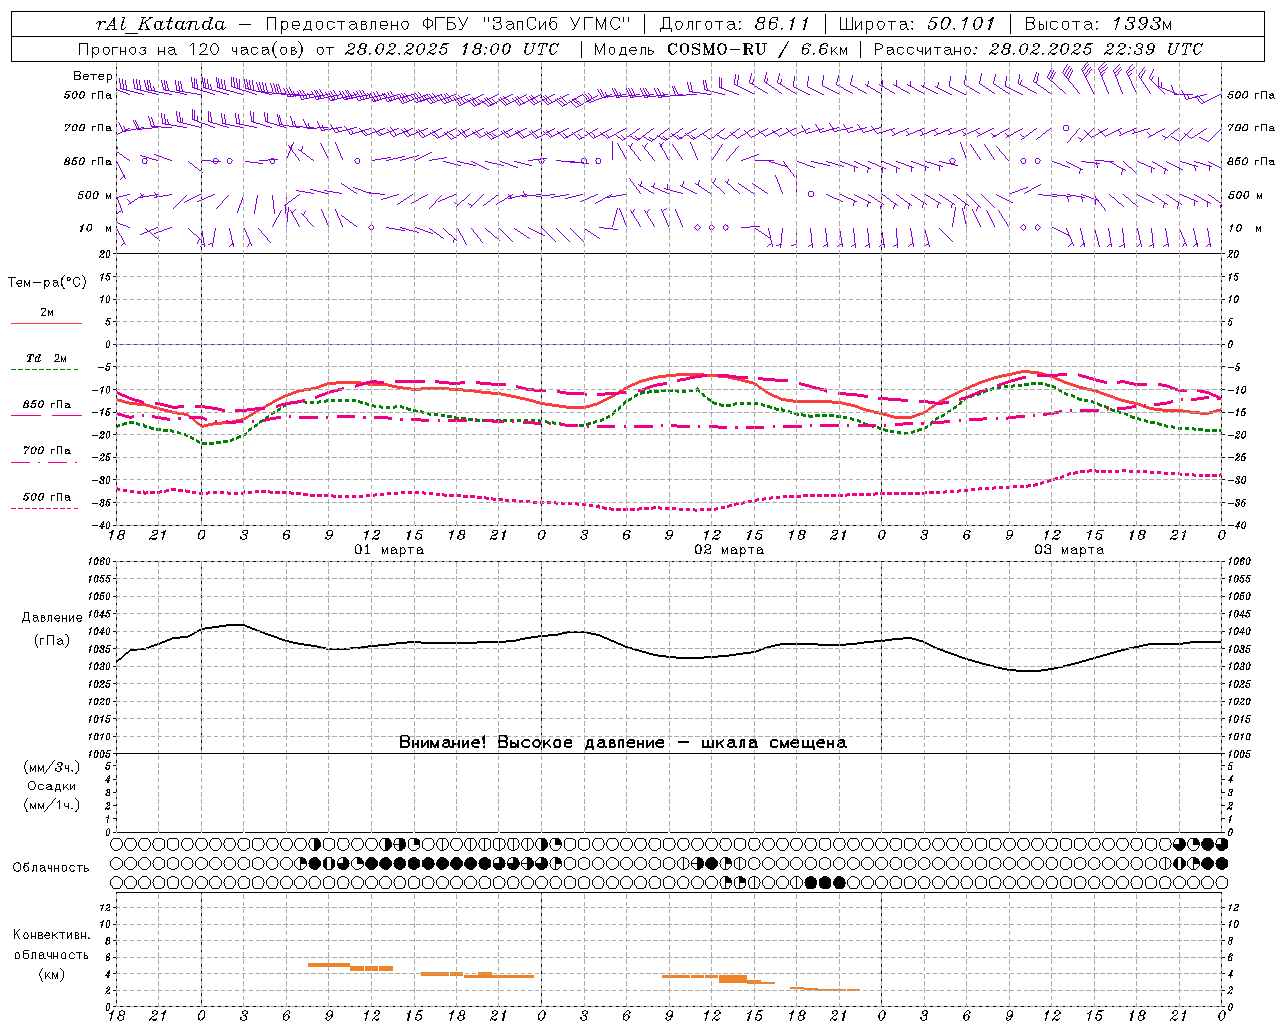Click the 01 марта date label
Screen dimensions: 1280x1024
[390, 550]
